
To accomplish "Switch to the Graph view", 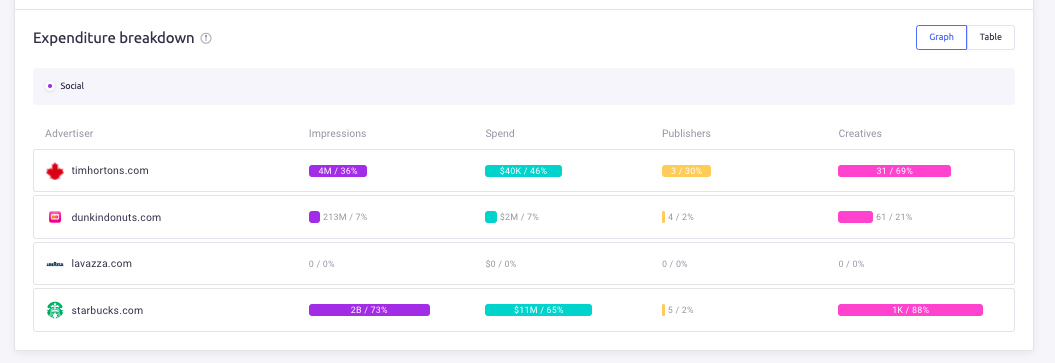I will coord(941,38).
